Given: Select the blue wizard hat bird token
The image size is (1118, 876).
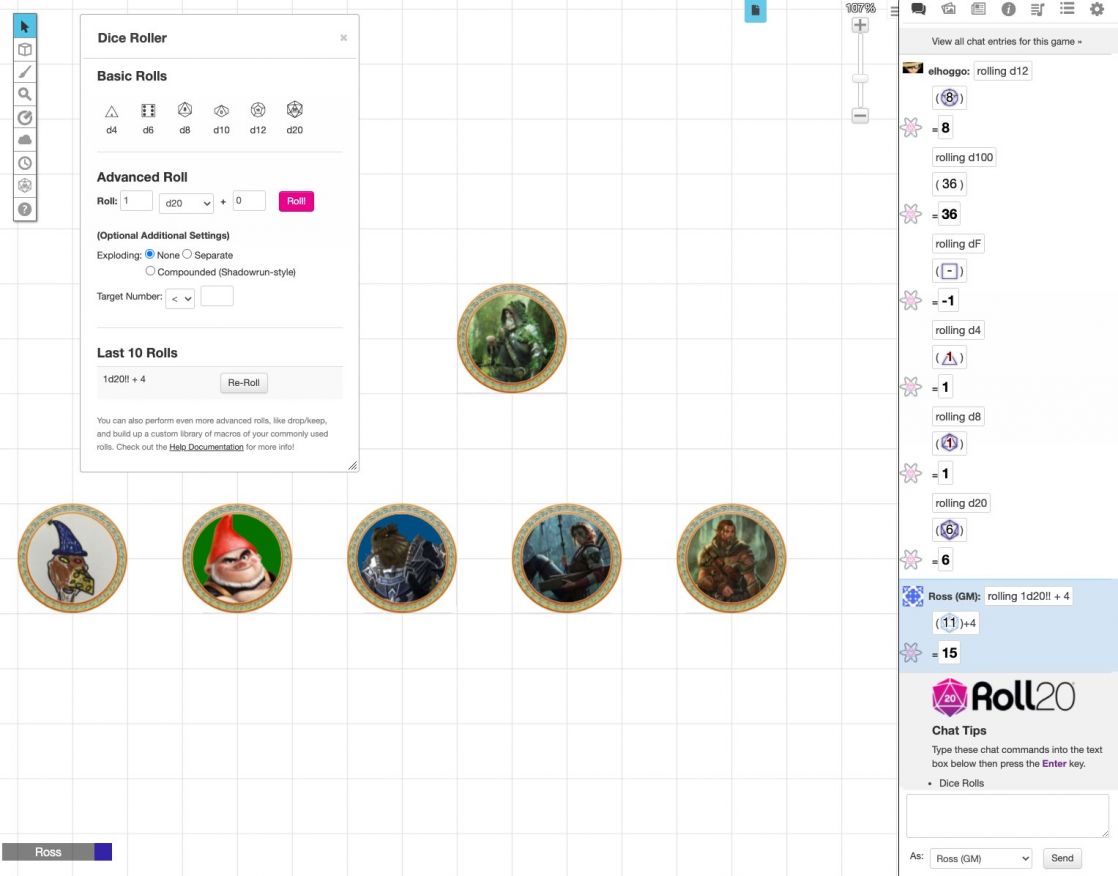Looking at the screenshot, I should (x=72, y=558).
